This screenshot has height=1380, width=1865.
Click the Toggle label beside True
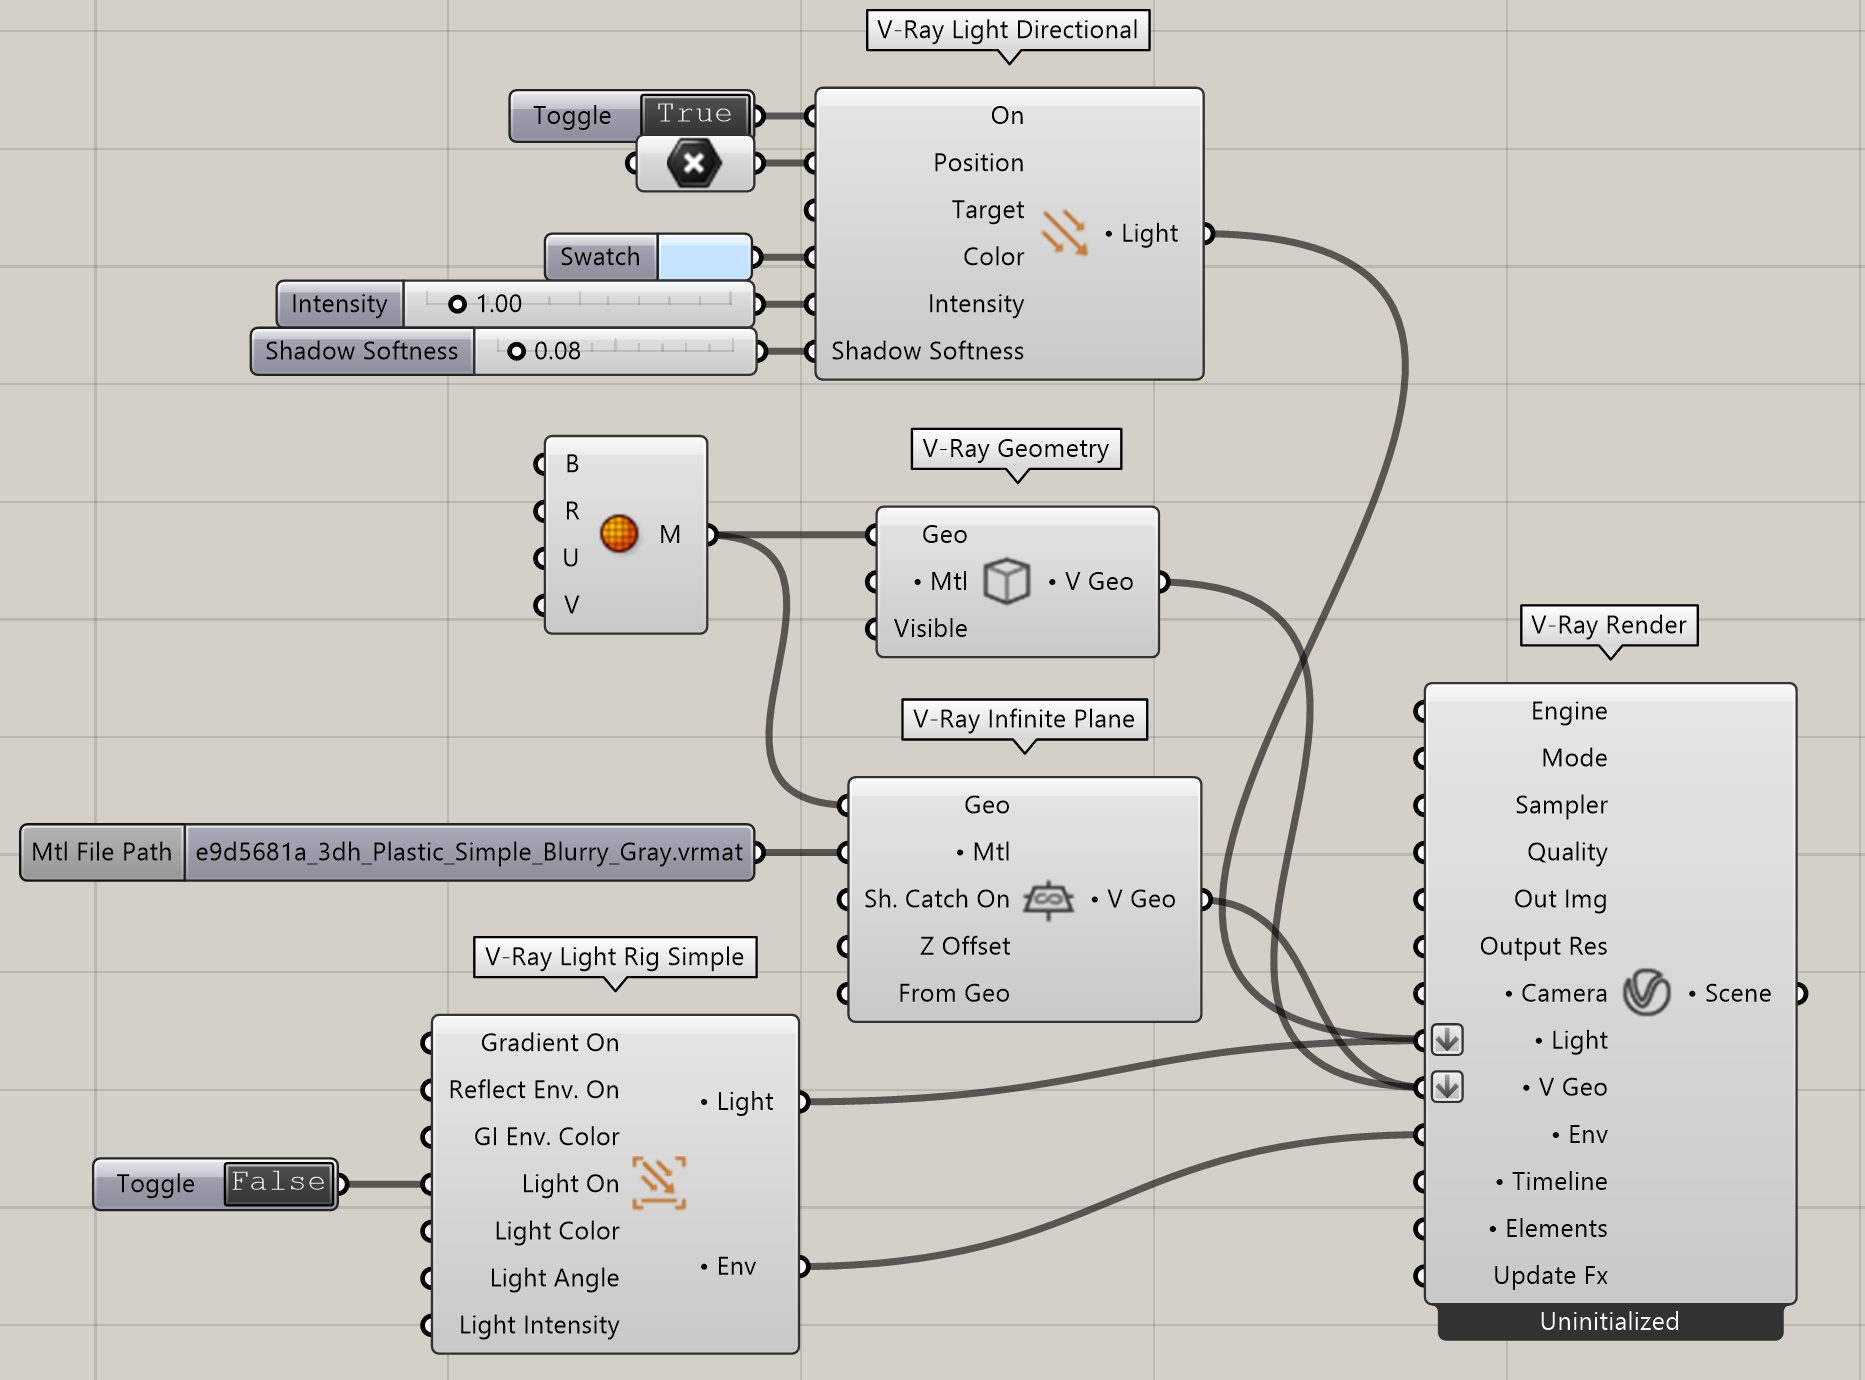click(571, 116)
